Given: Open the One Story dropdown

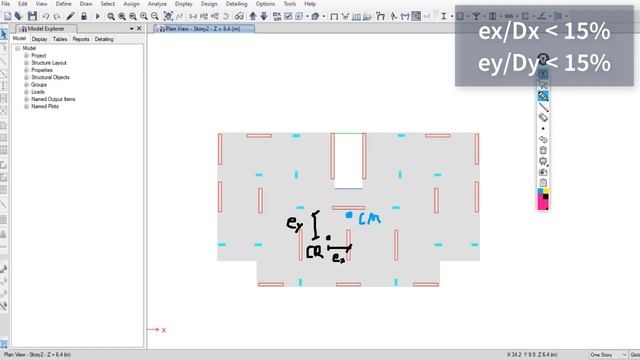Looking at the screenshot, I should point(608,355).
